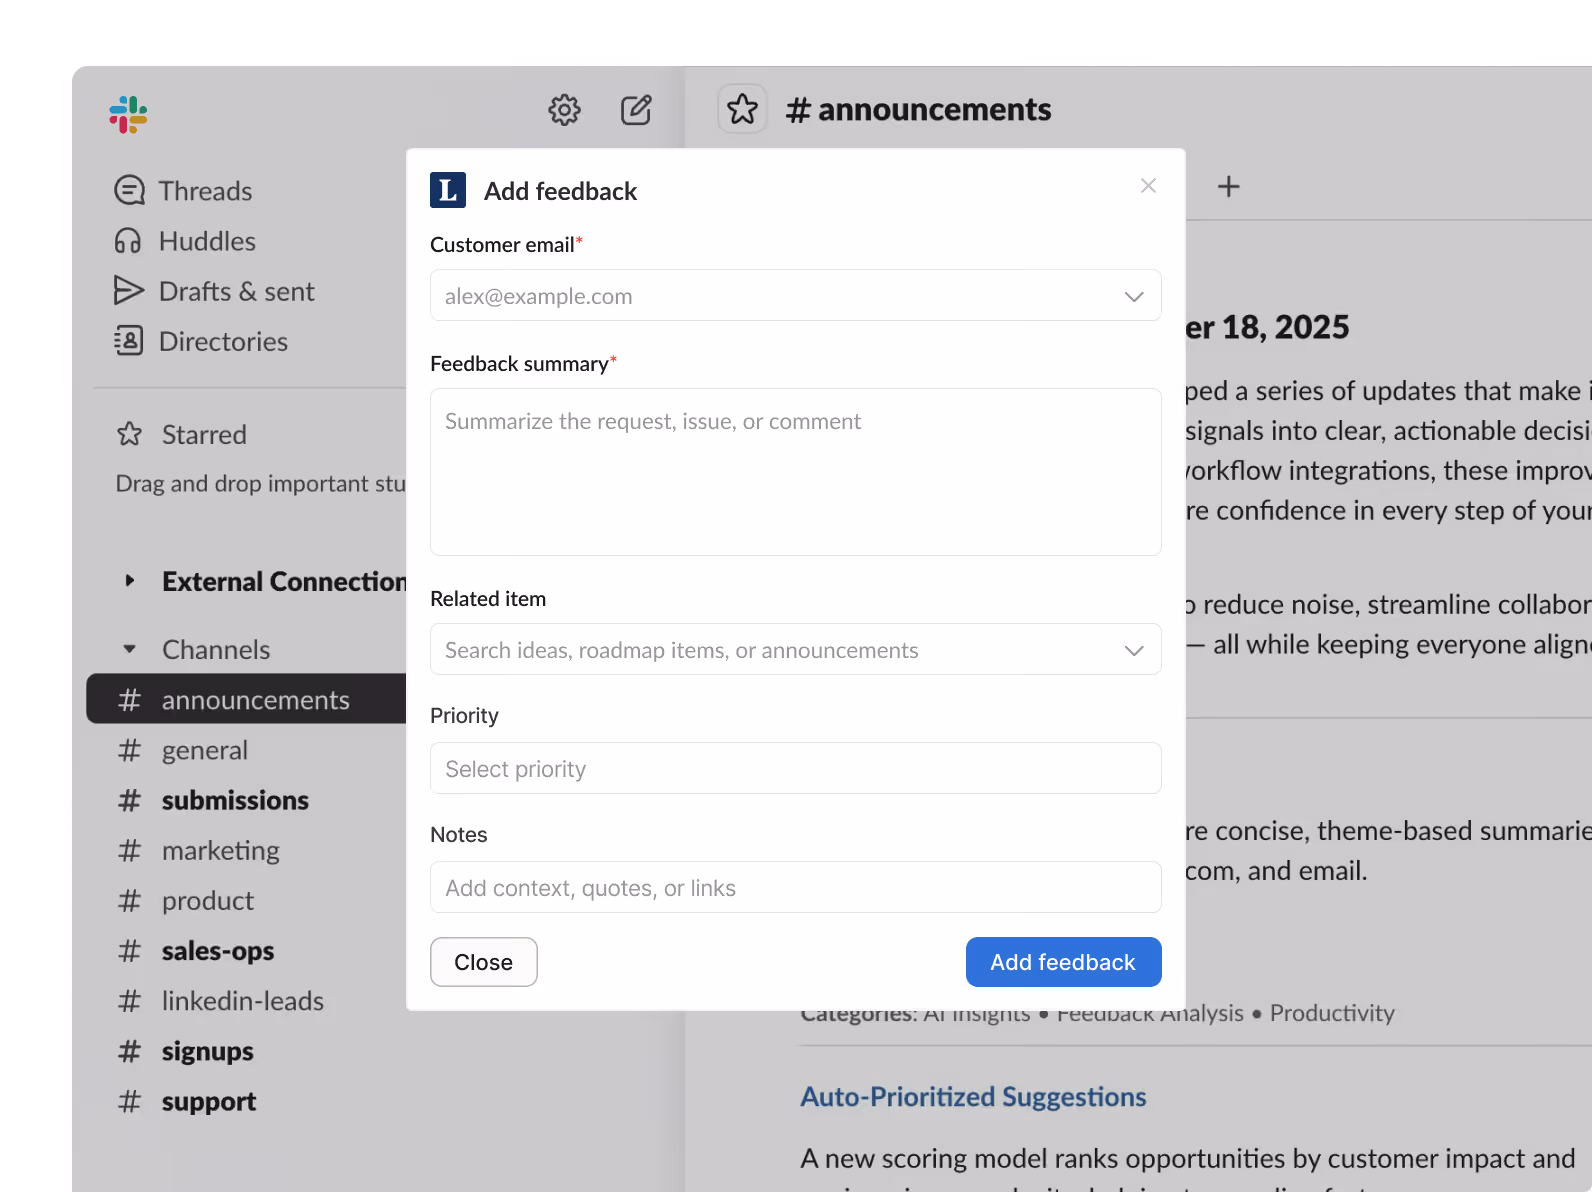This screenshot has height=1192, width=1592.
Task: Open the linkedin-leads channel
Action: tap(243, 1001)
